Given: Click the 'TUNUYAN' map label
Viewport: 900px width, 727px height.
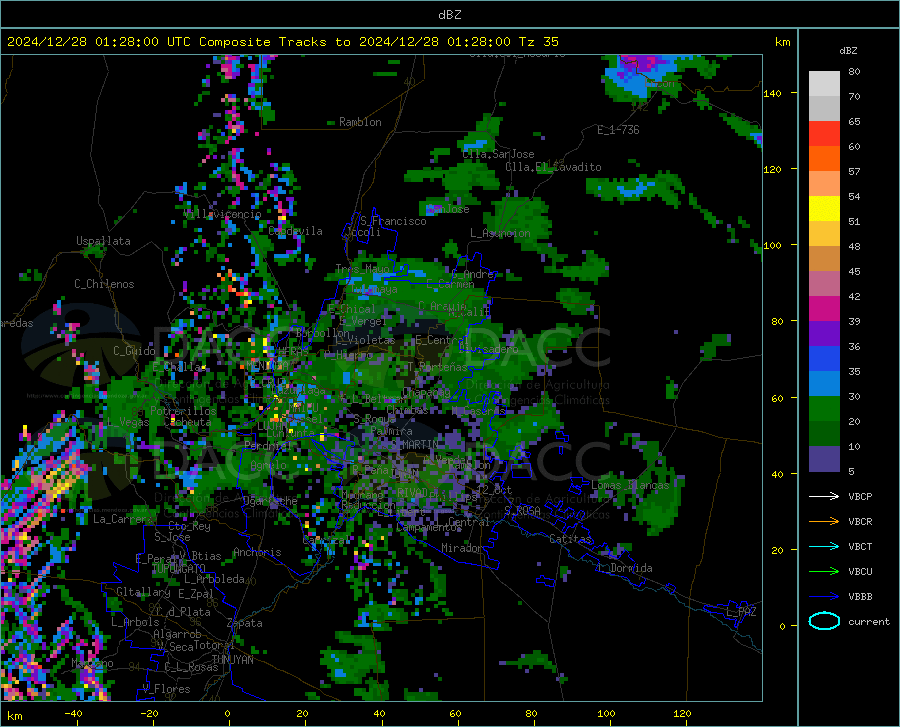Looking at the screenshot, I should pyautogui.click(x=232, y=660).
